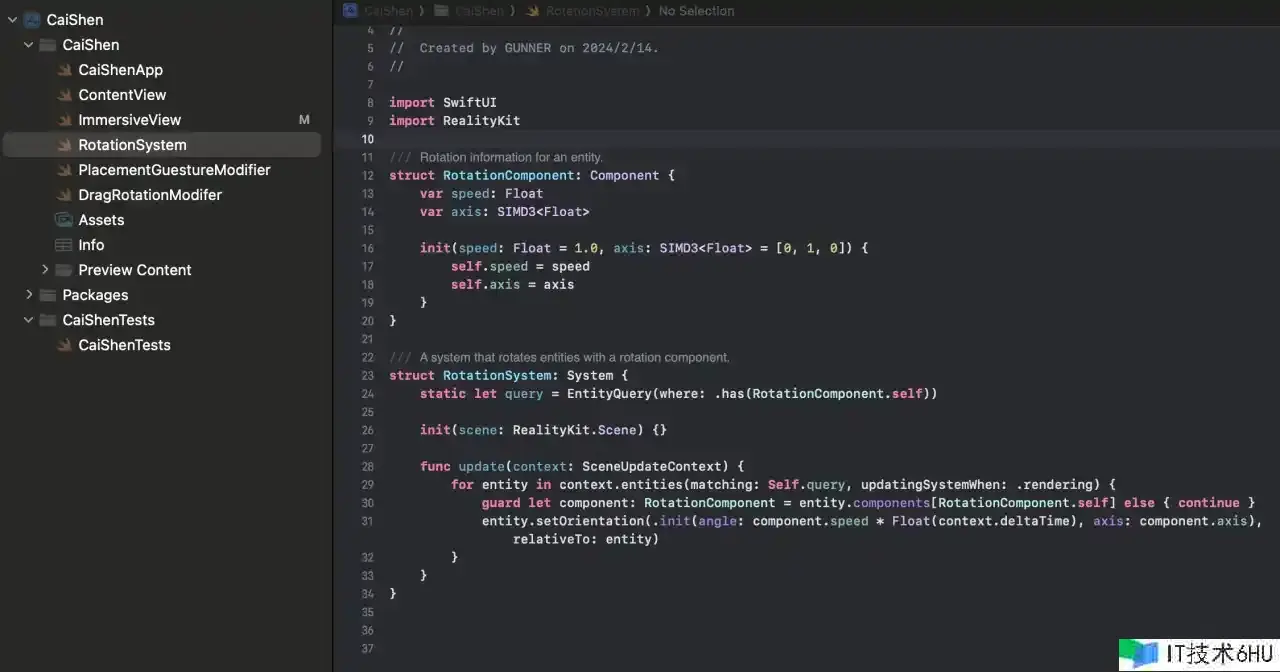
Task: Click No Selection in the jump bar
Action: pyautogui.click(x=696, y=11)
